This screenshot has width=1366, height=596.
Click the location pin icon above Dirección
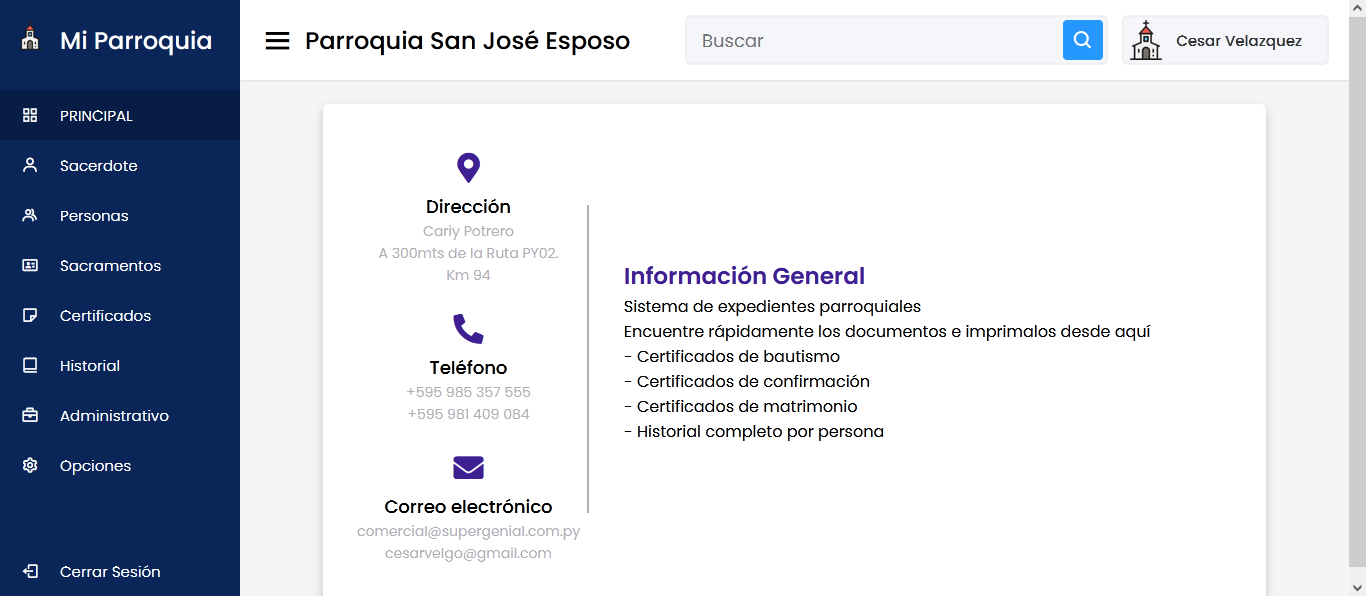(x=468, y=168)
